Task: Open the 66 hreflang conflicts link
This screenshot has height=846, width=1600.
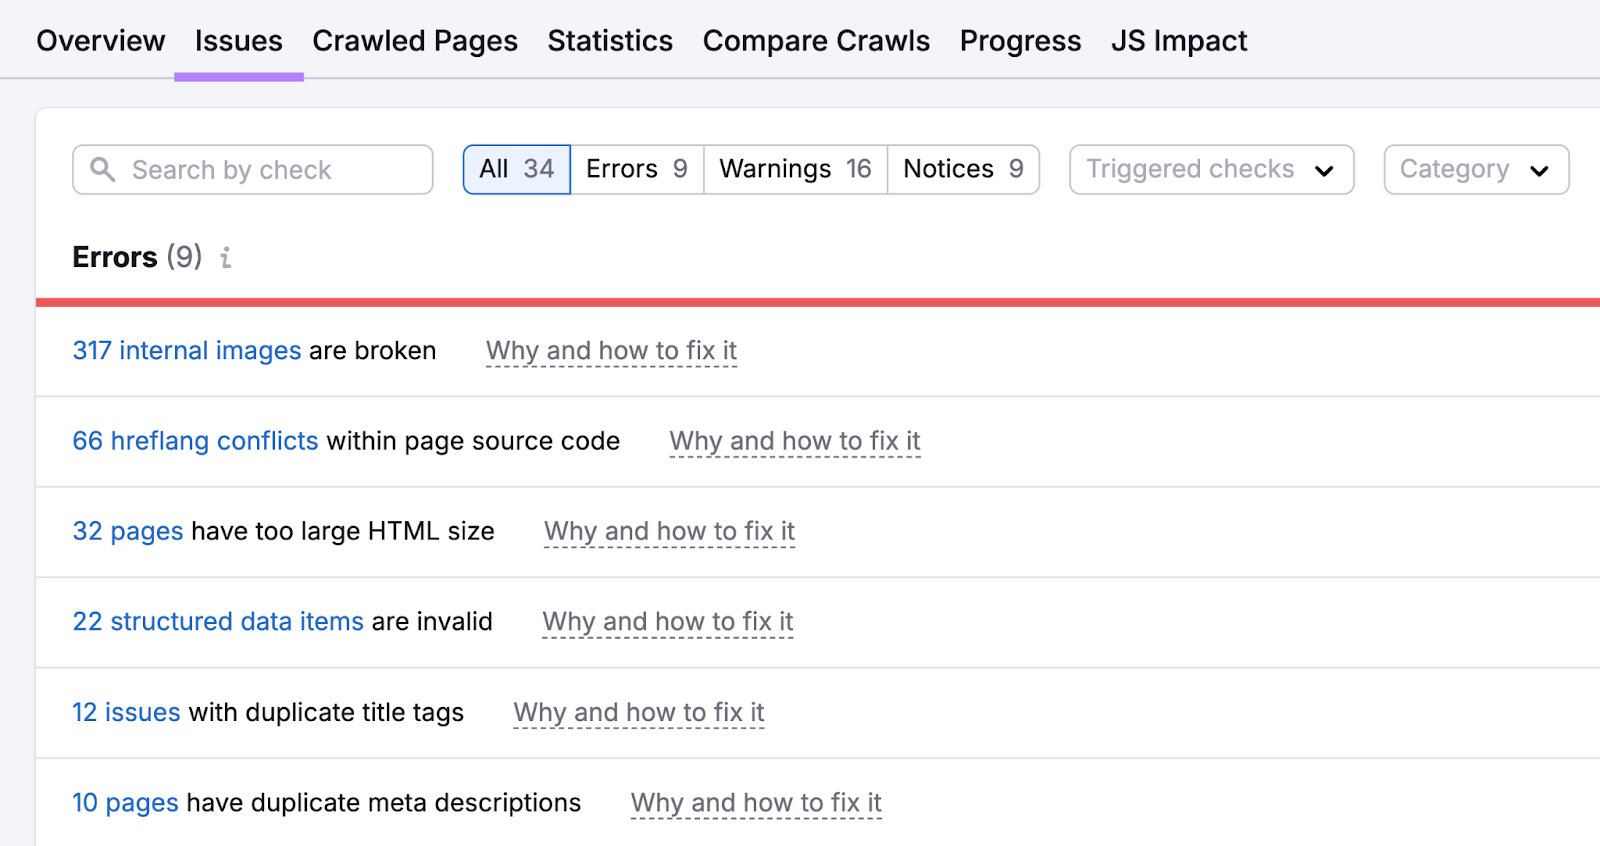Action: (x=195, y=441)
